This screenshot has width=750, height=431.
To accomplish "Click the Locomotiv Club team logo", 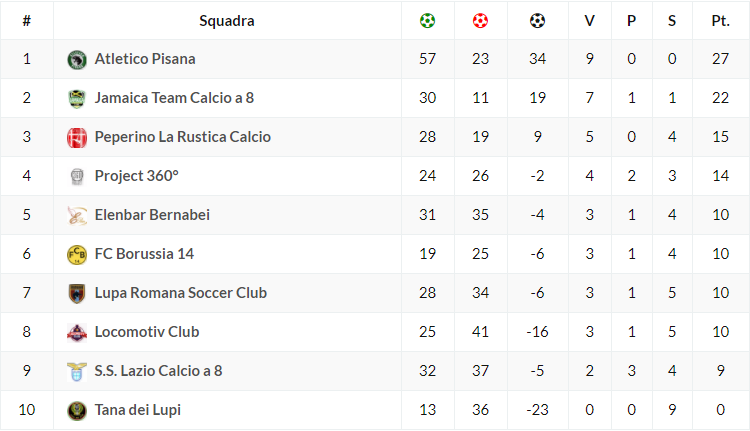I will pos(77,332).
